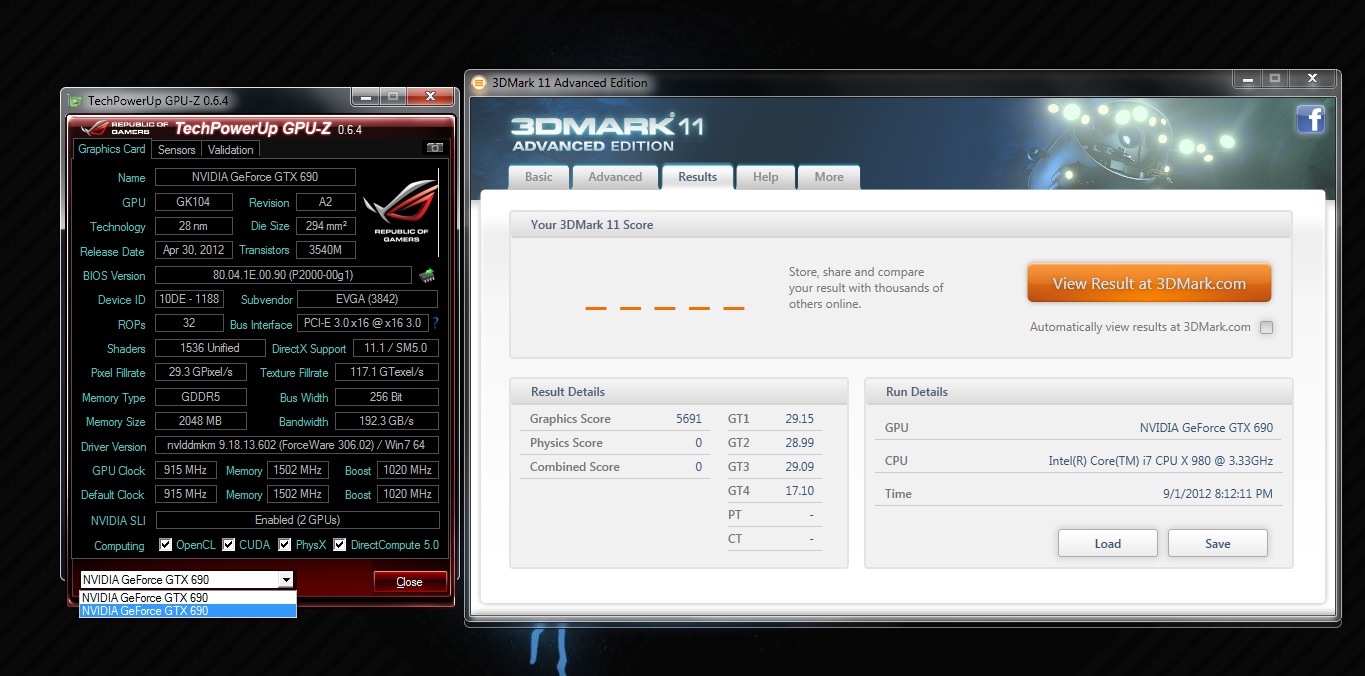1365x676 pixels.
Task: Open the Advanced tab in 3DMark
Action: coord(615,177)
